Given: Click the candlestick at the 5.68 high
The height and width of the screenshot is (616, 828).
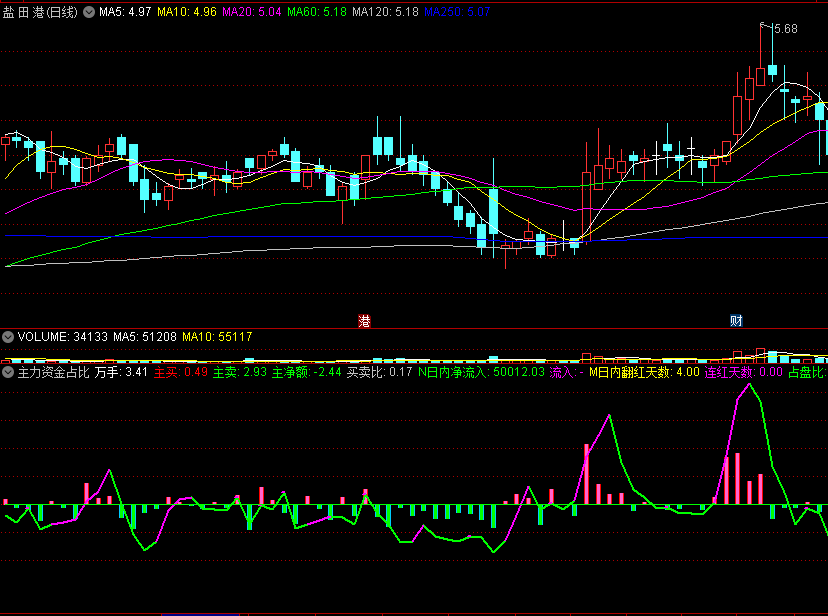Looking at the screenshot, I should coord(761,77).
